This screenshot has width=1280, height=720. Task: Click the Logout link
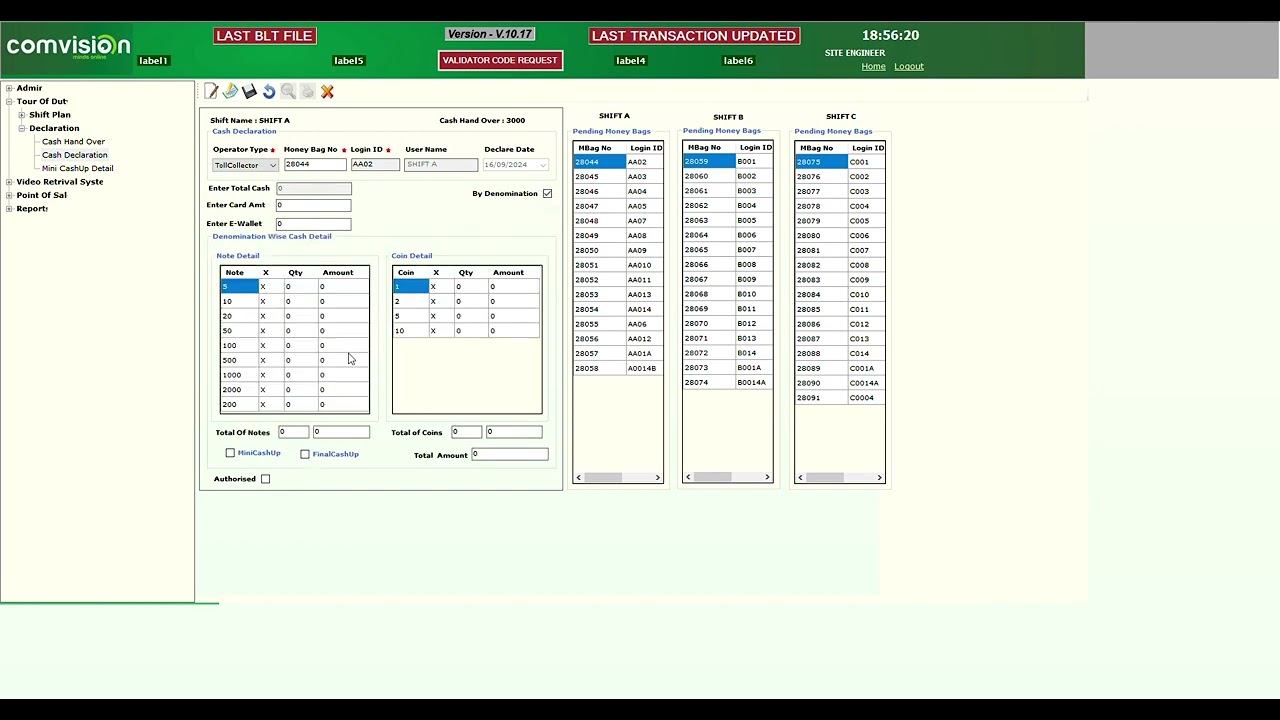point(909,67)
